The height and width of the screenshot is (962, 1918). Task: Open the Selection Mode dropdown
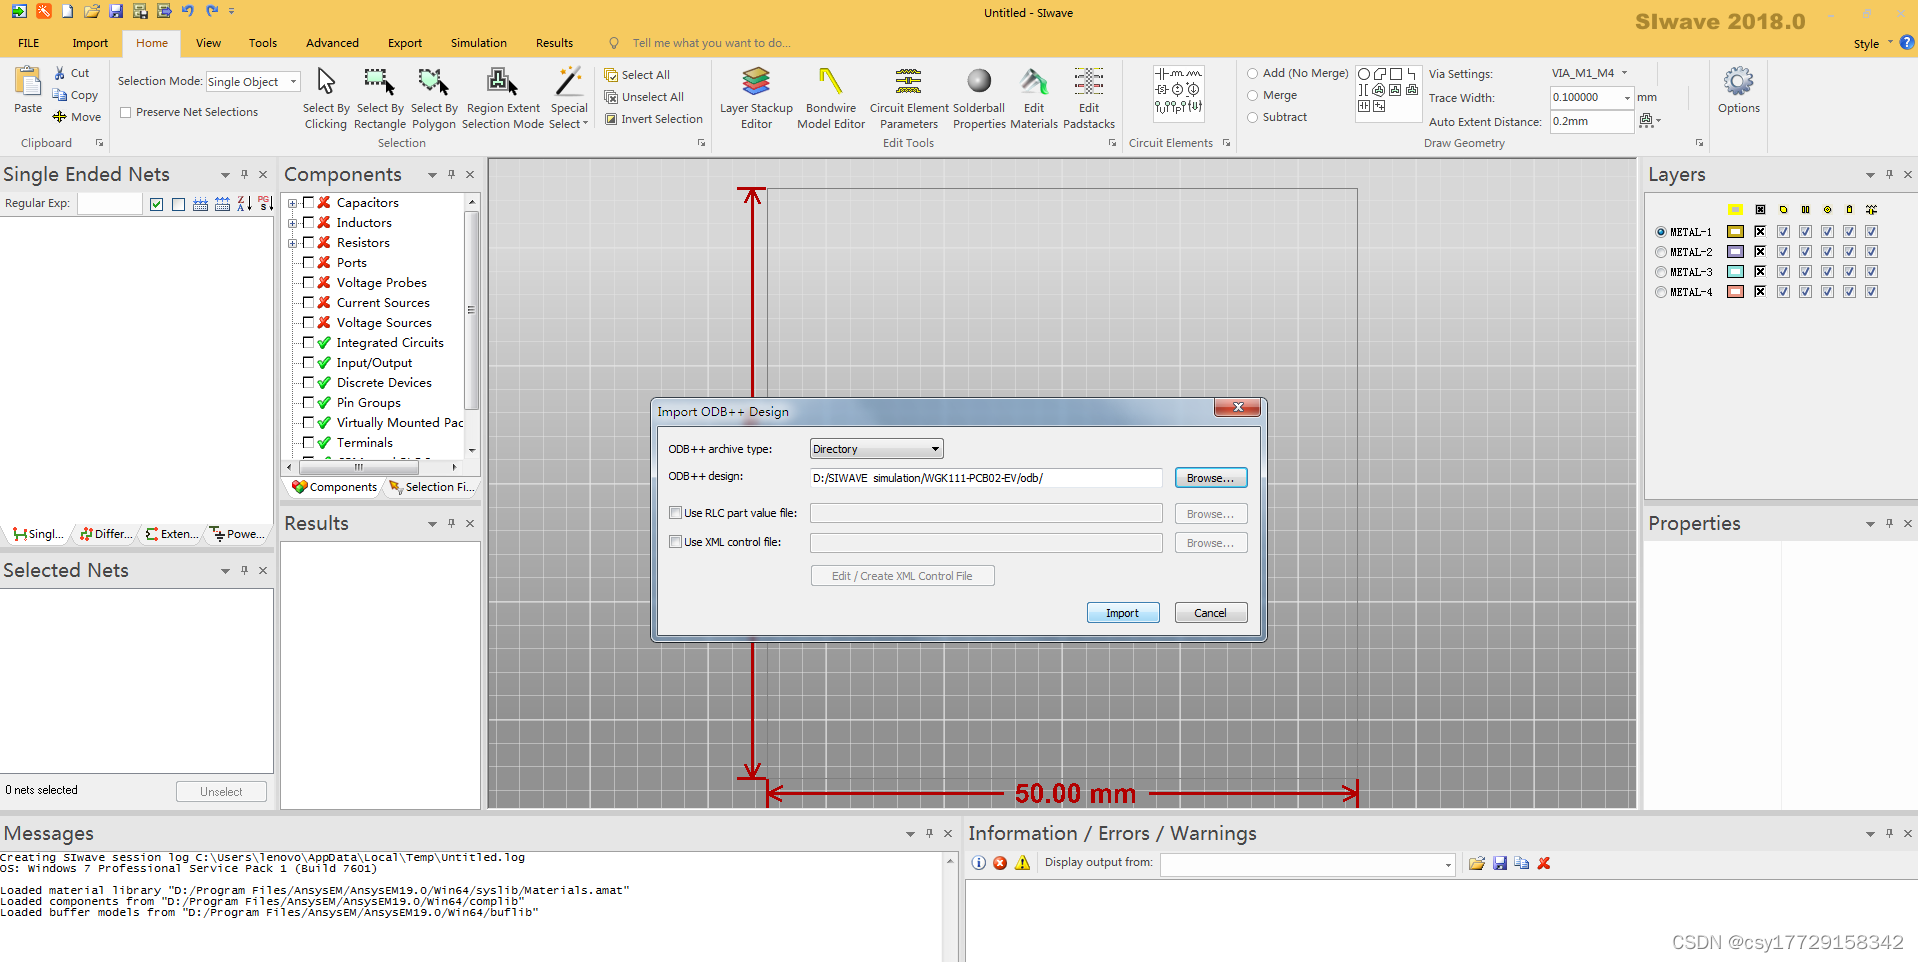(x=293, y=82)
